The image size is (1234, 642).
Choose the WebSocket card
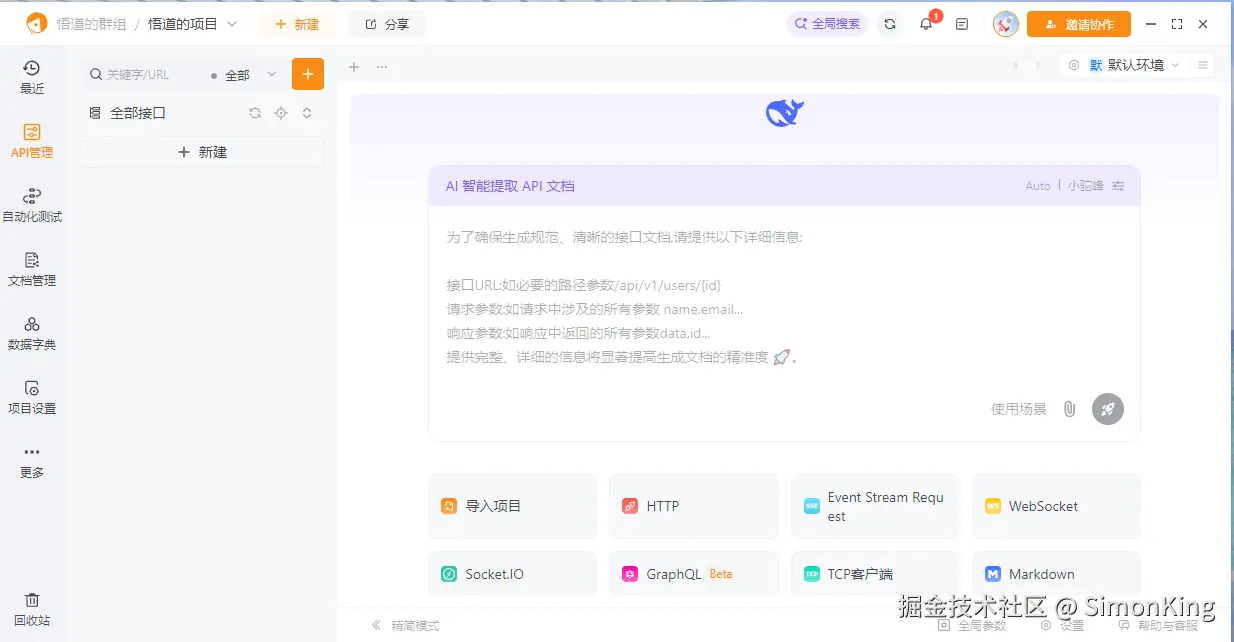click(1056, 506)
